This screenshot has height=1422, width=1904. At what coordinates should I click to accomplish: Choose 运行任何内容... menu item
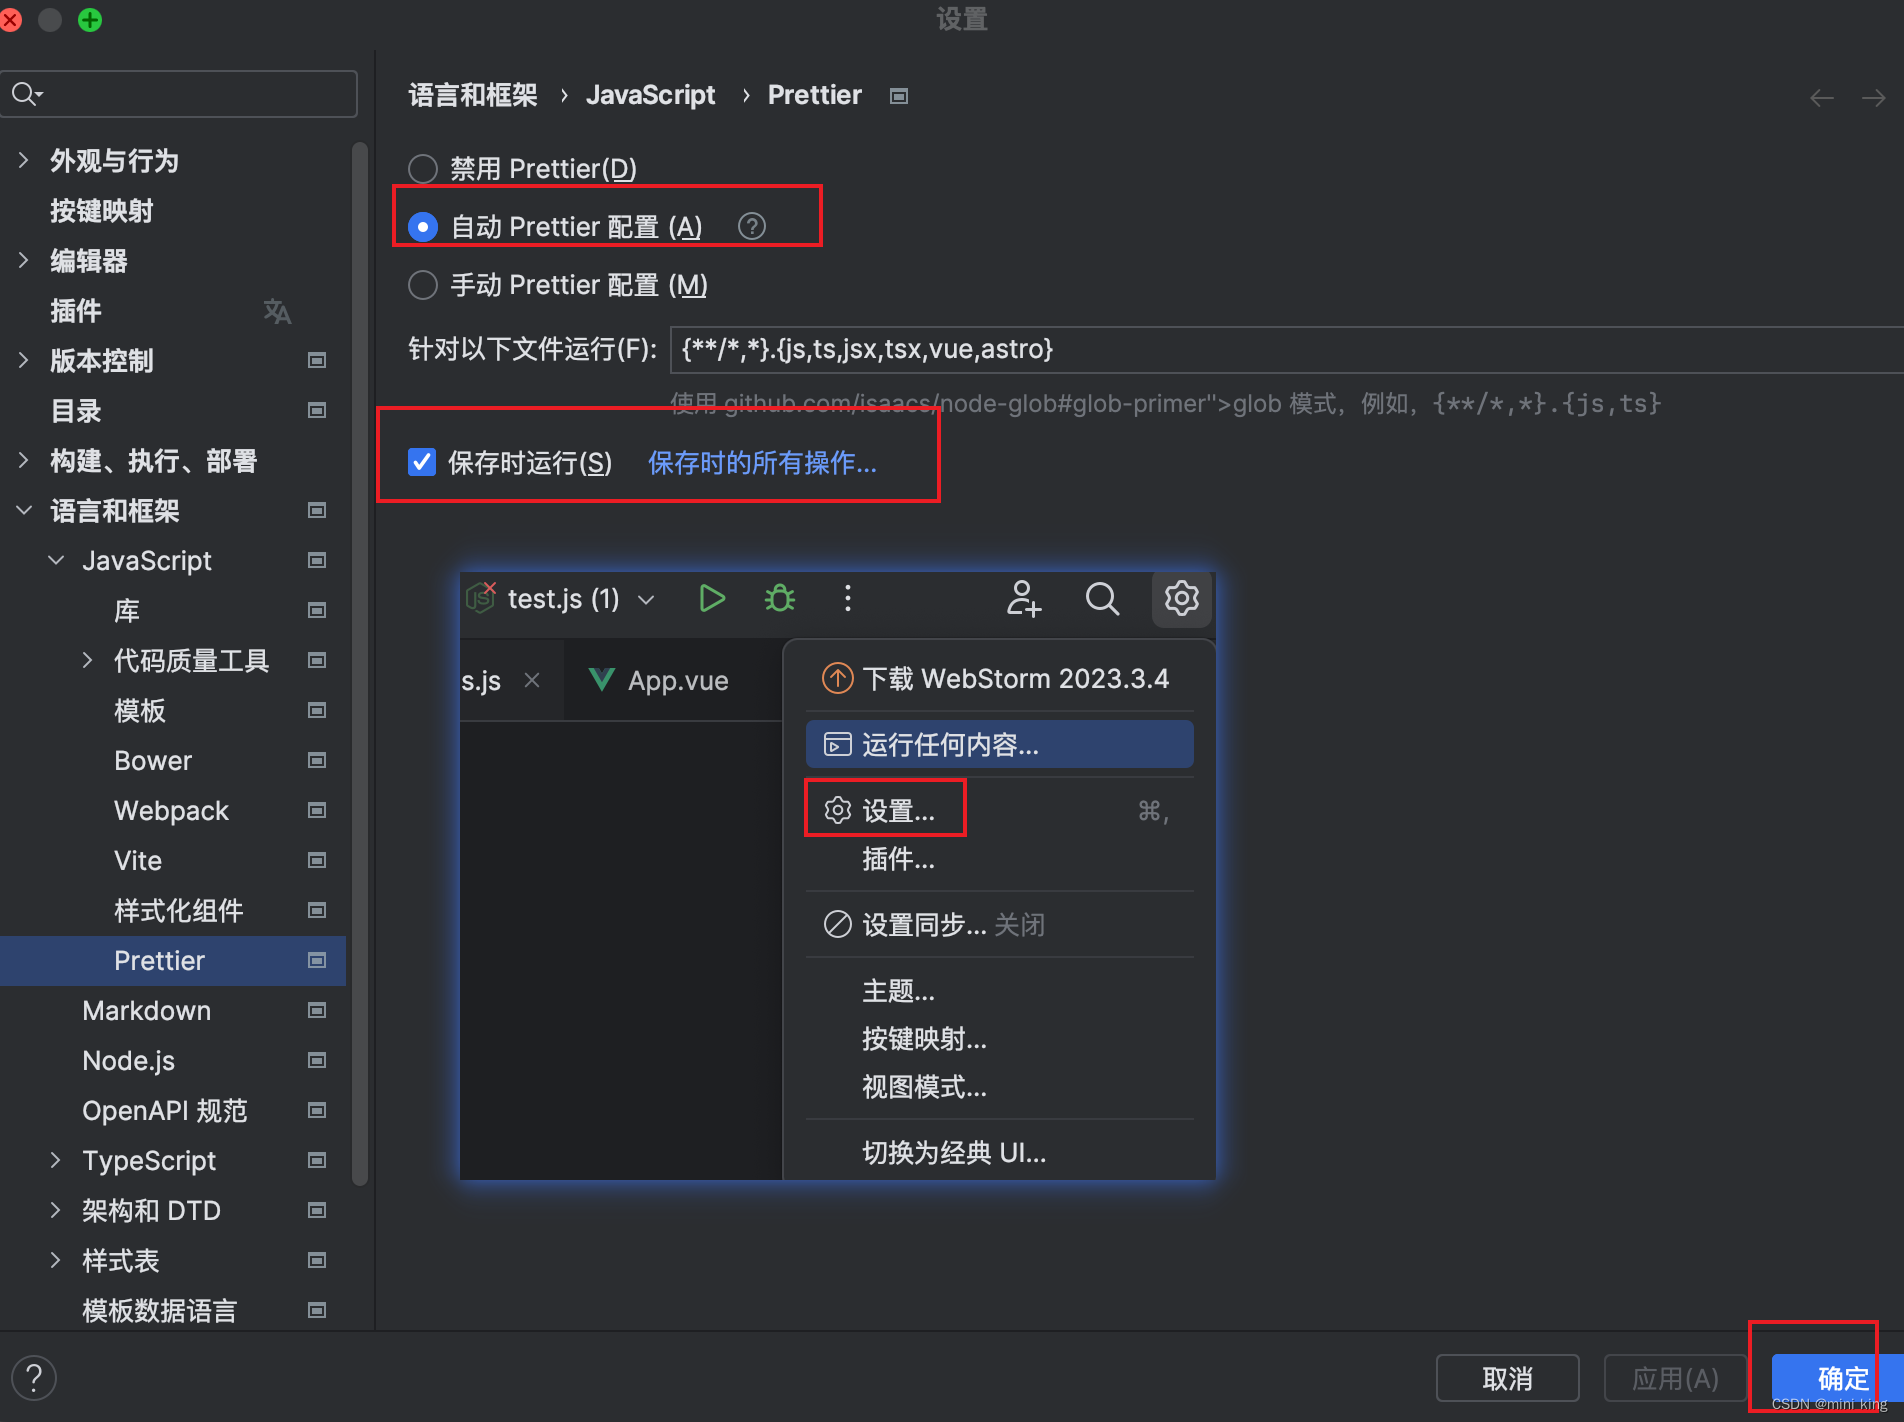(x=1000, y=745)
